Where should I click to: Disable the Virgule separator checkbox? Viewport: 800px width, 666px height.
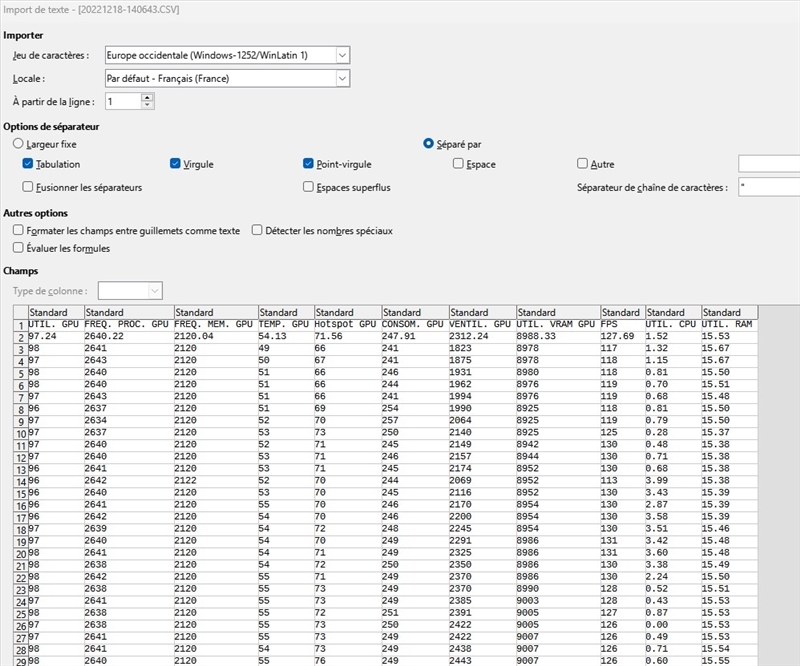pyautogui.click(x=176, y=164)
